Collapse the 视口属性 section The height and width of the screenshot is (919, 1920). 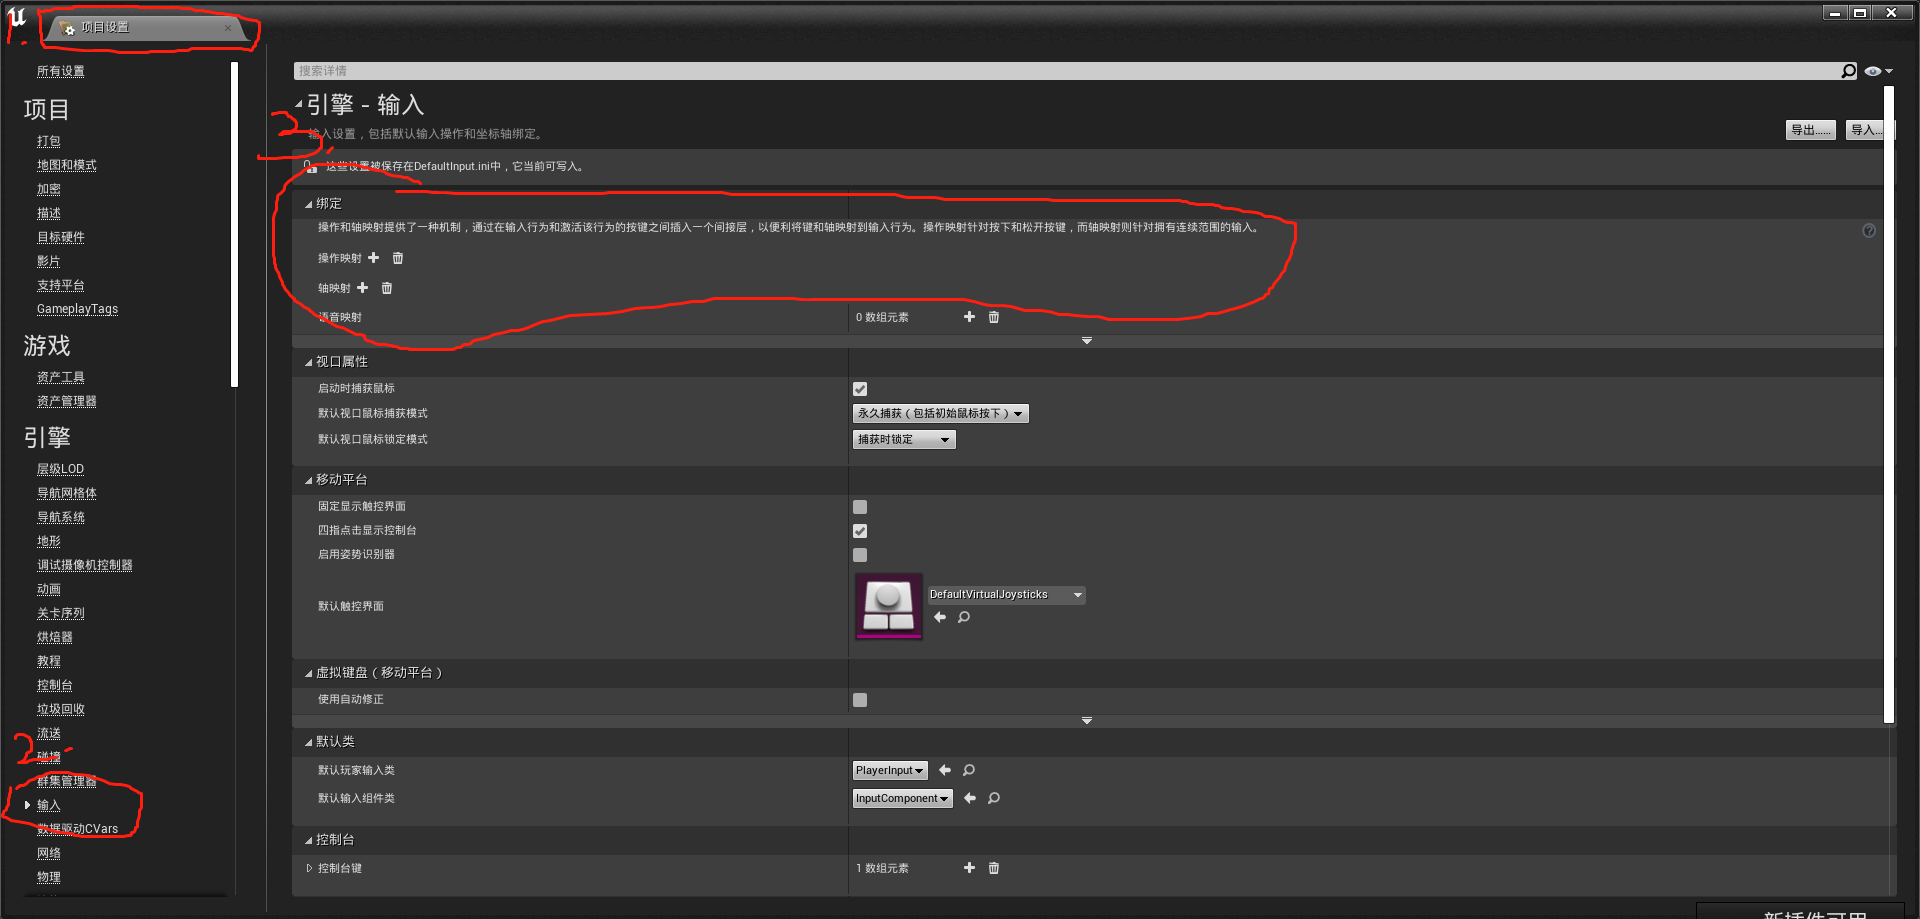click(309, 362)
